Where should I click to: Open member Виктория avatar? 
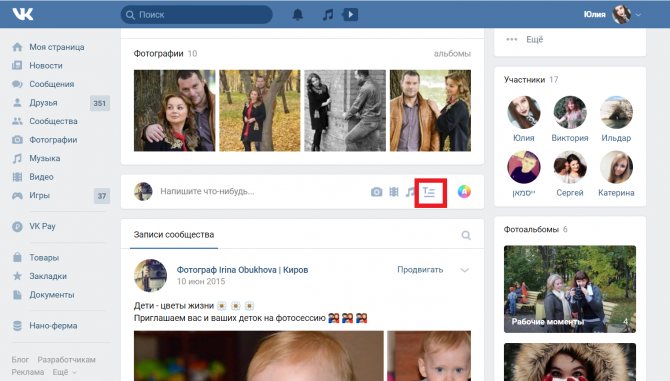pos(570,112)
